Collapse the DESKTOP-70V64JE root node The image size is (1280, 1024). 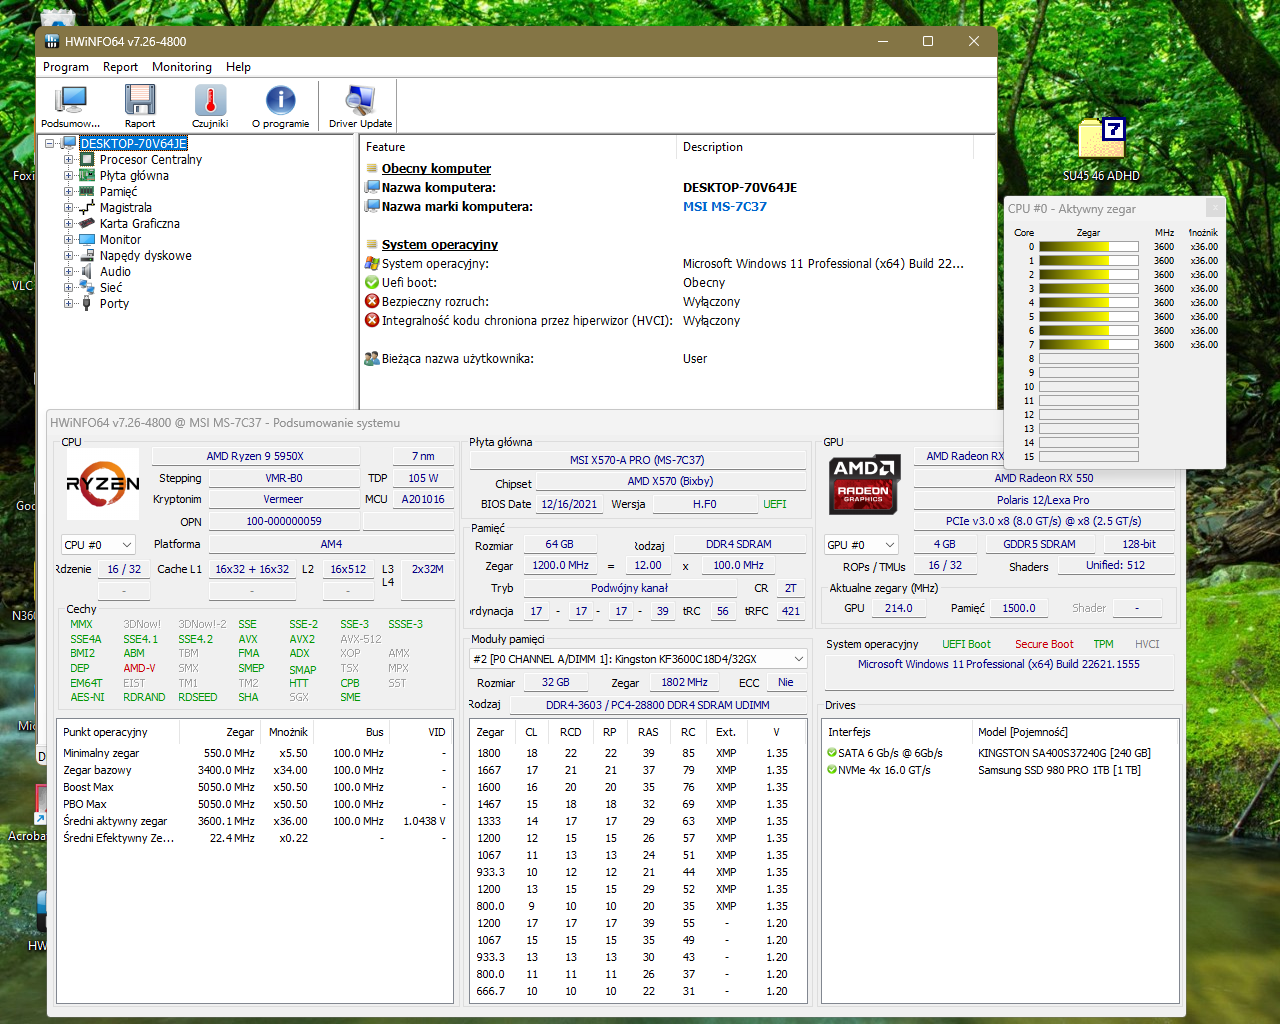50,144
